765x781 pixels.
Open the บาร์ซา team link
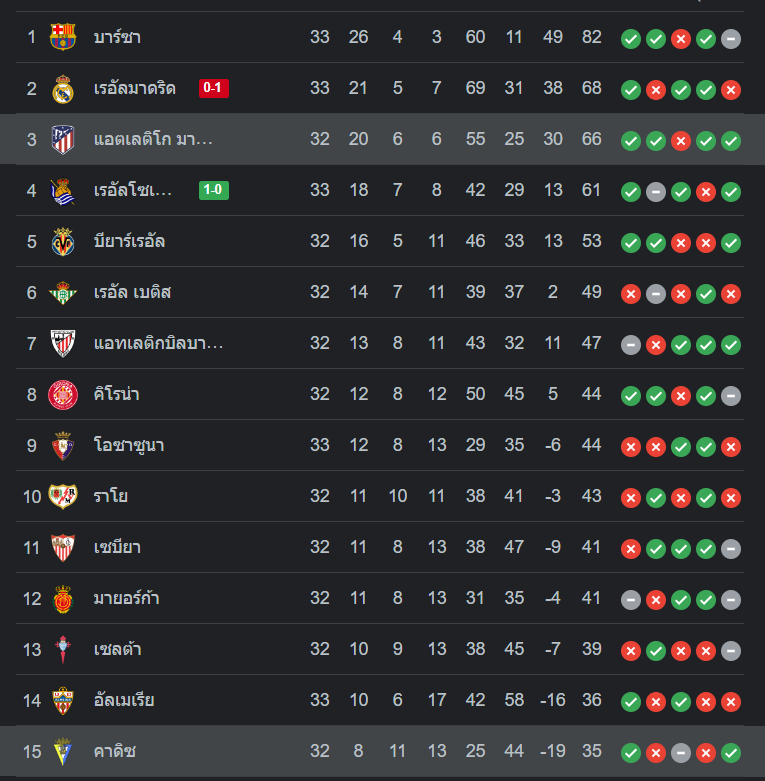click(x=116, y=38)
